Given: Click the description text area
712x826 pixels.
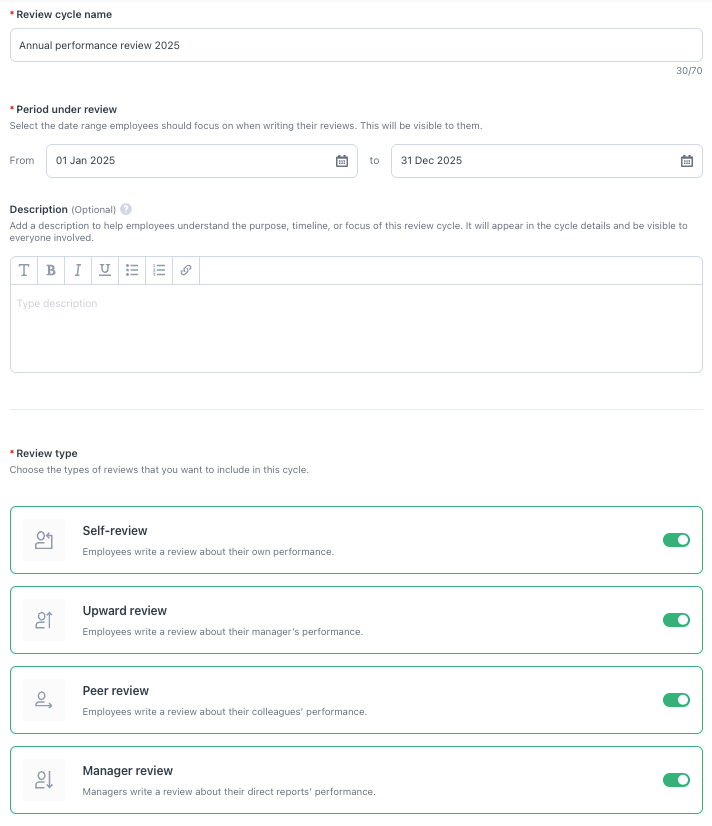Looking at the screenshot, I should click(356, 328).
